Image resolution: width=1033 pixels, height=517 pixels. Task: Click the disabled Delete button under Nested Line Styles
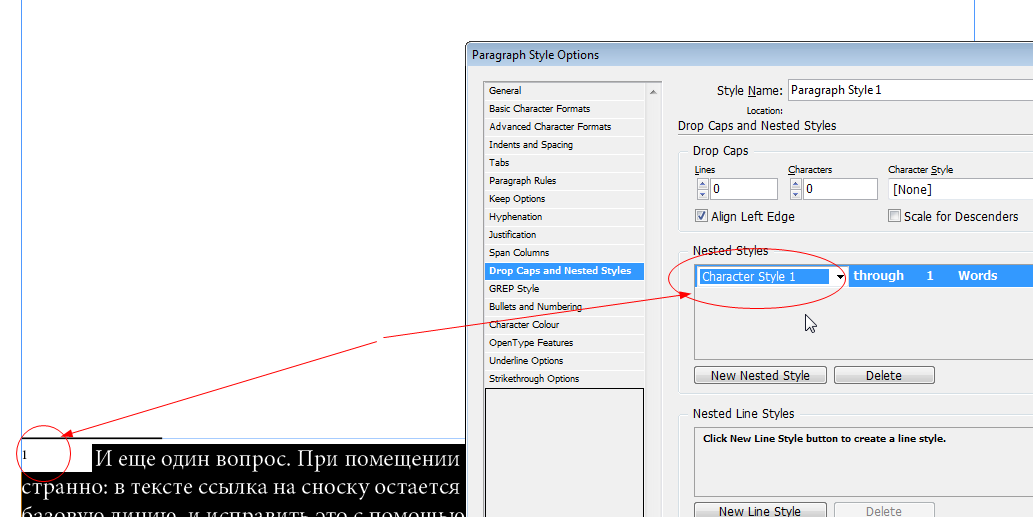click(883, 511)
